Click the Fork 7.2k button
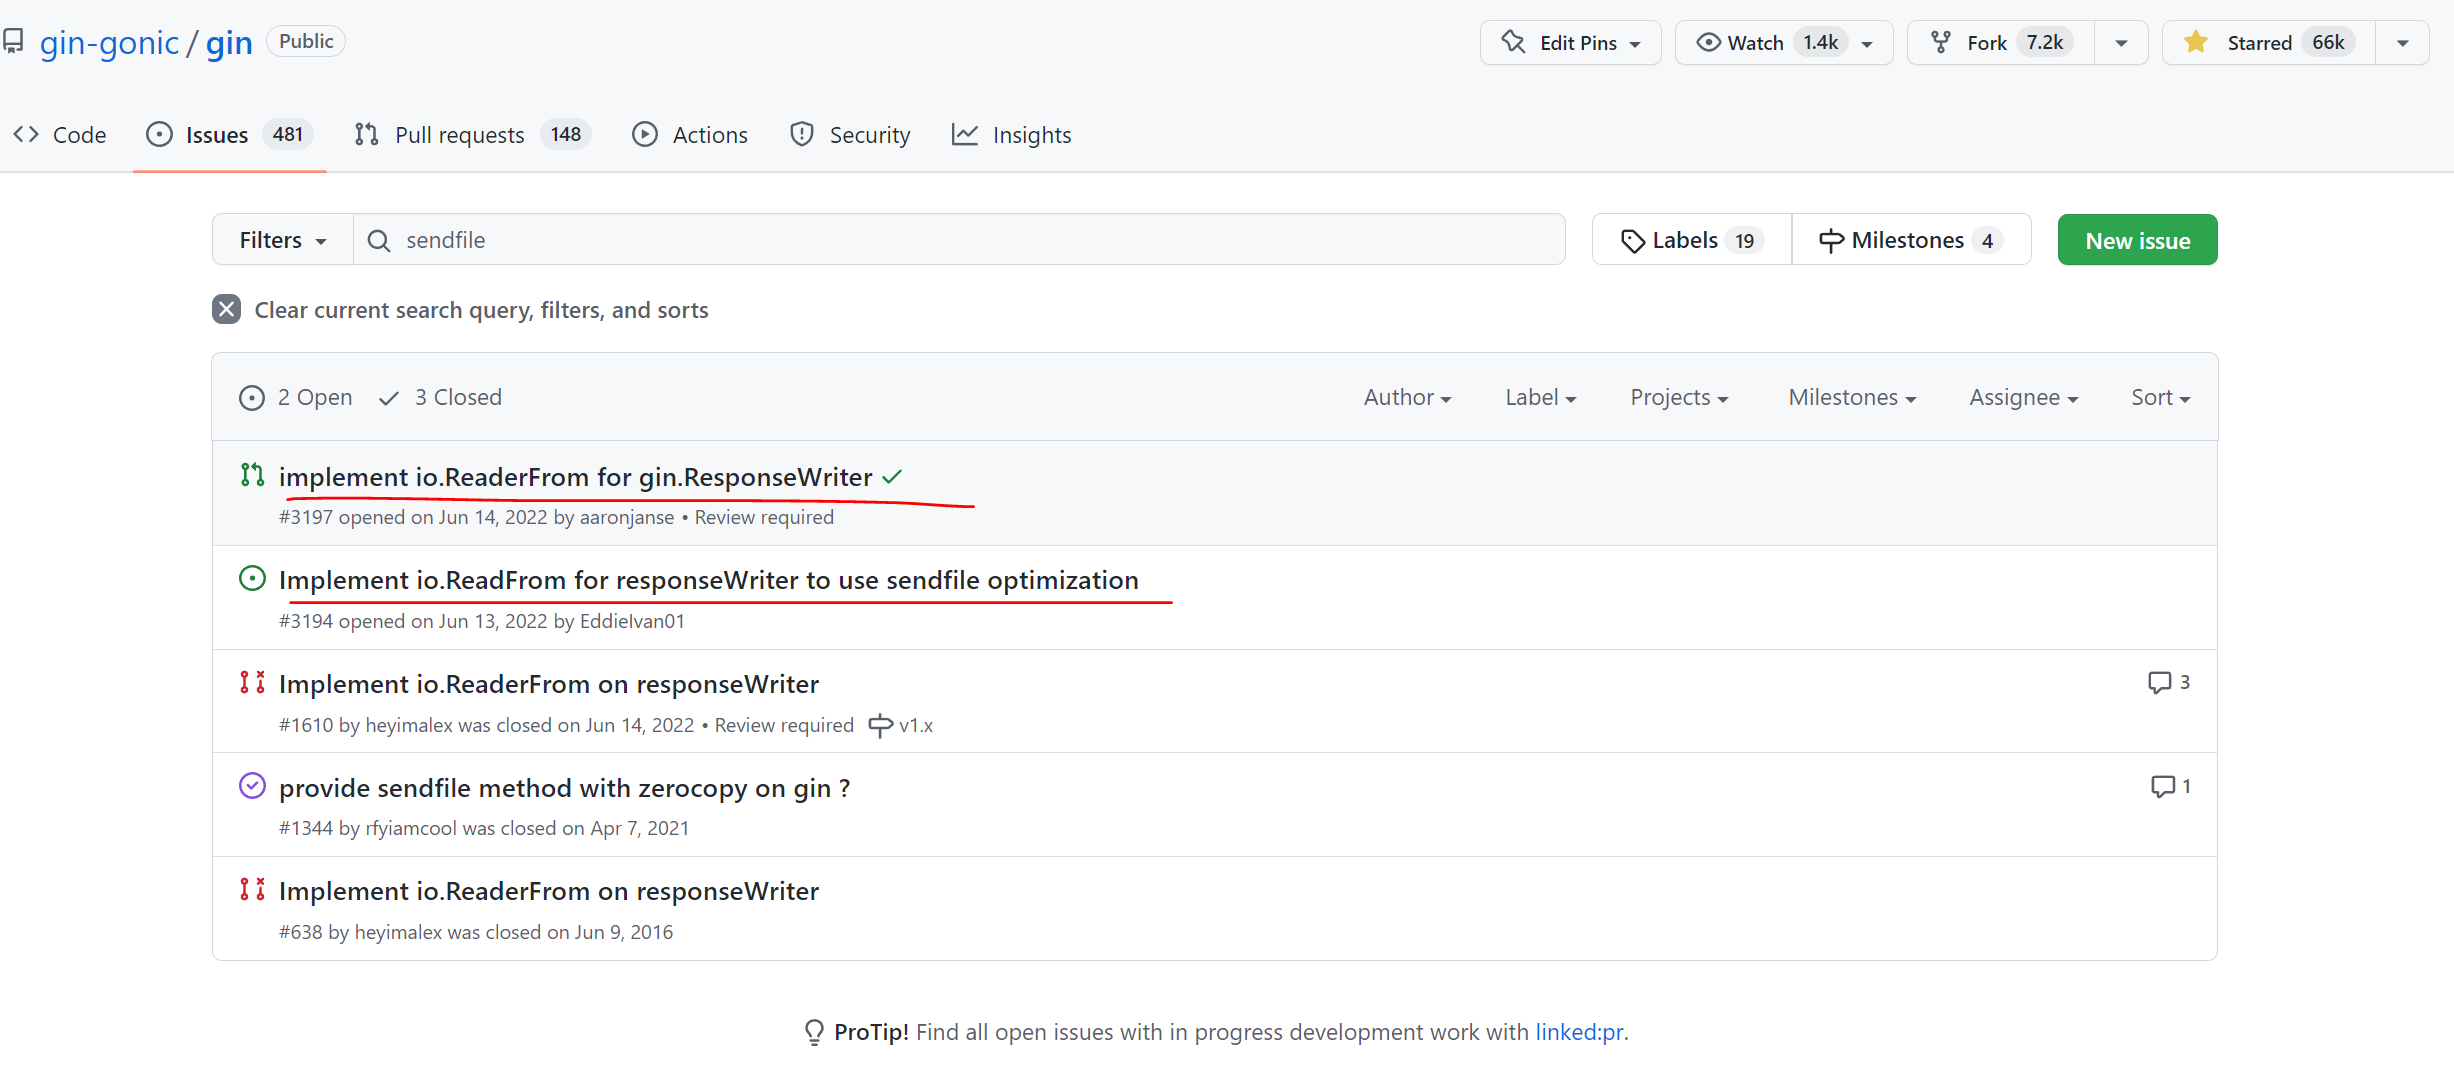Viewport: 2454px width, 1077px height. [x=2001, y=43]
